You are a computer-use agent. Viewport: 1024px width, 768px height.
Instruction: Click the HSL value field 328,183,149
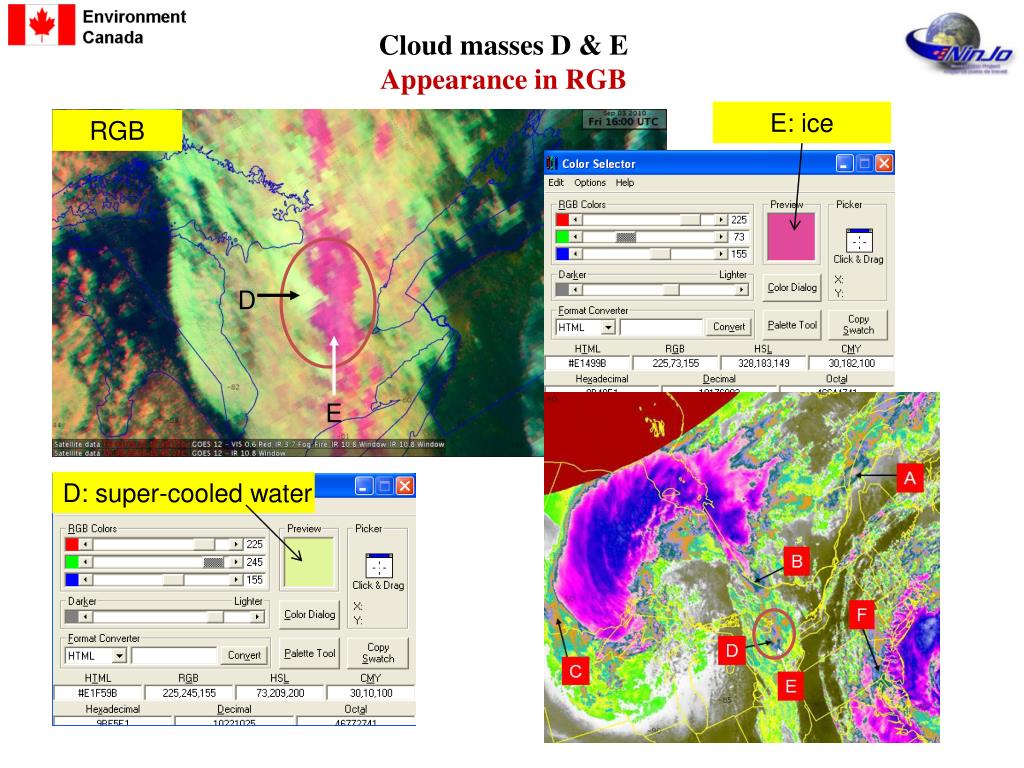click(x=763, y=363)
